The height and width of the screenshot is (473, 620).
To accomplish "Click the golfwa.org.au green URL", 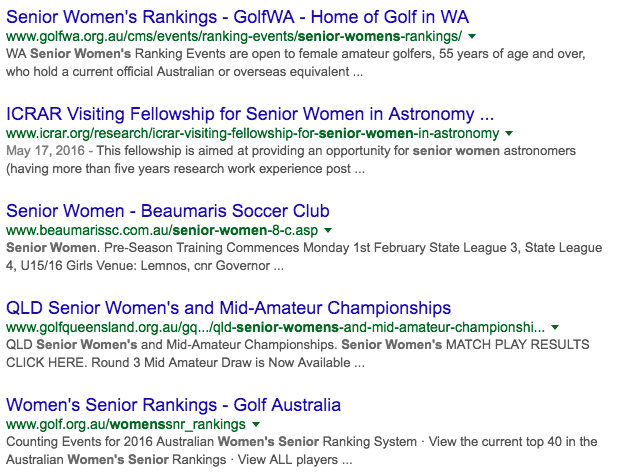I will [234, 36].
